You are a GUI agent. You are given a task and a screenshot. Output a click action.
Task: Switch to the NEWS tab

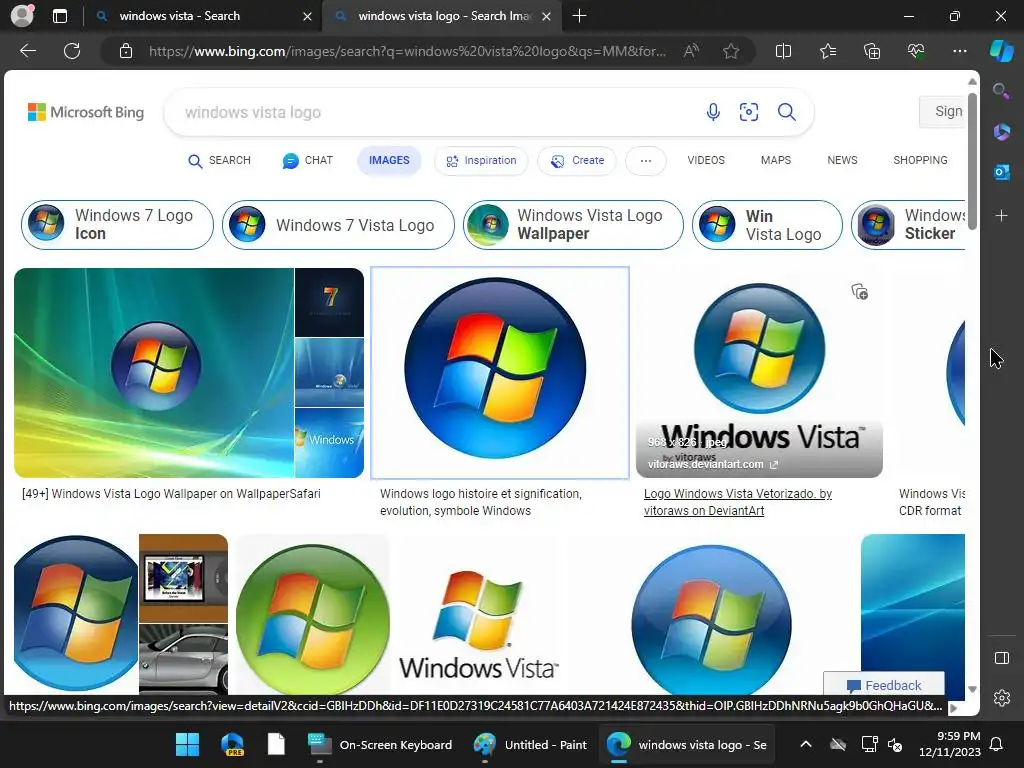[x=842, y=161]
